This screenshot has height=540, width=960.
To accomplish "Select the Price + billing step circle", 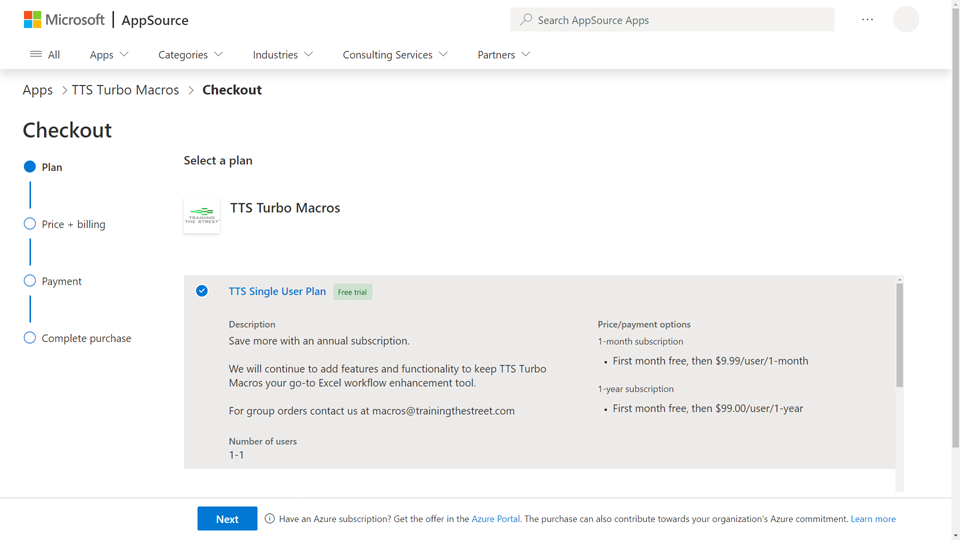I will coord(30,224).
